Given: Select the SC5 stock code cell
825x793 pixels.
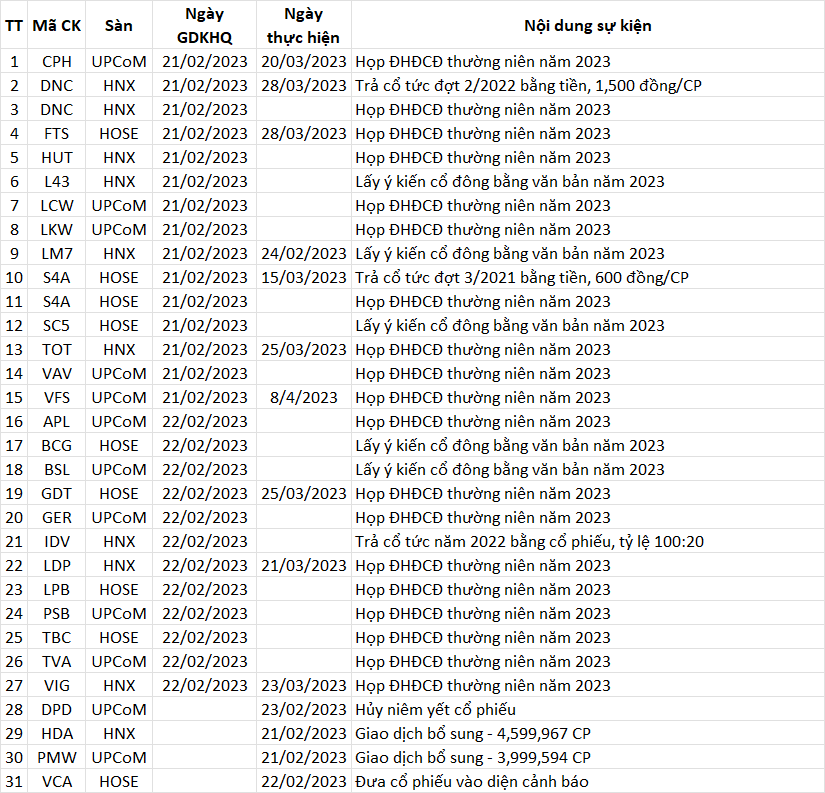Looking at the screenshot, I should click(56, 326).
